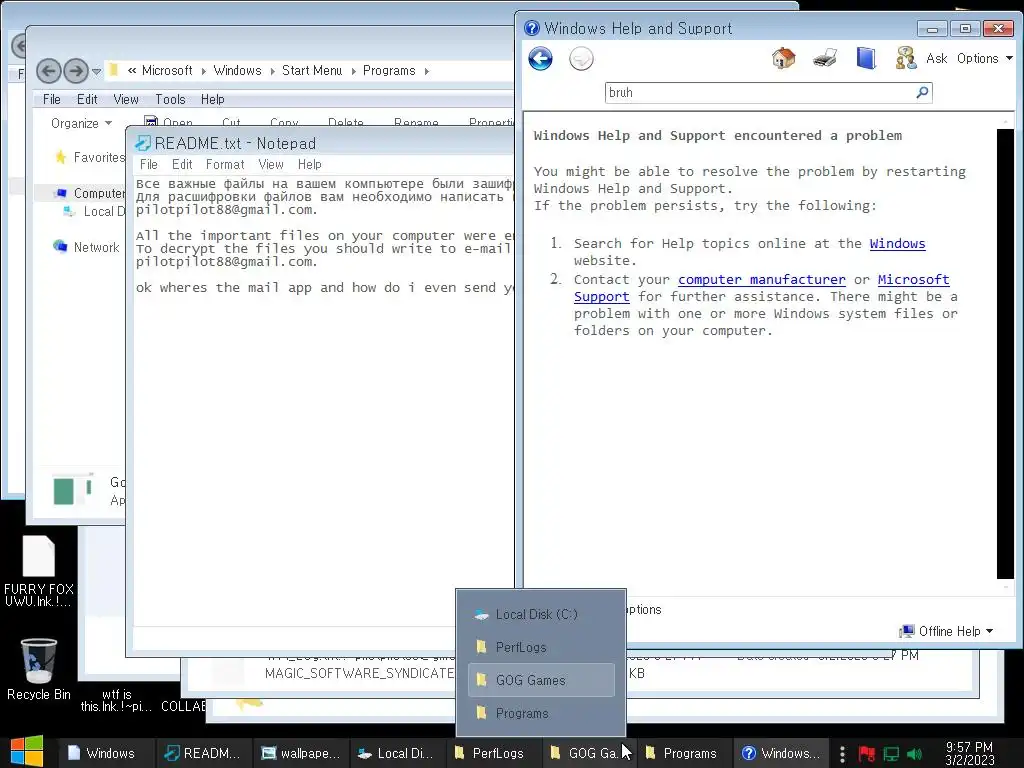
Task: Open Notepad Edit menu
Action: 182,165
